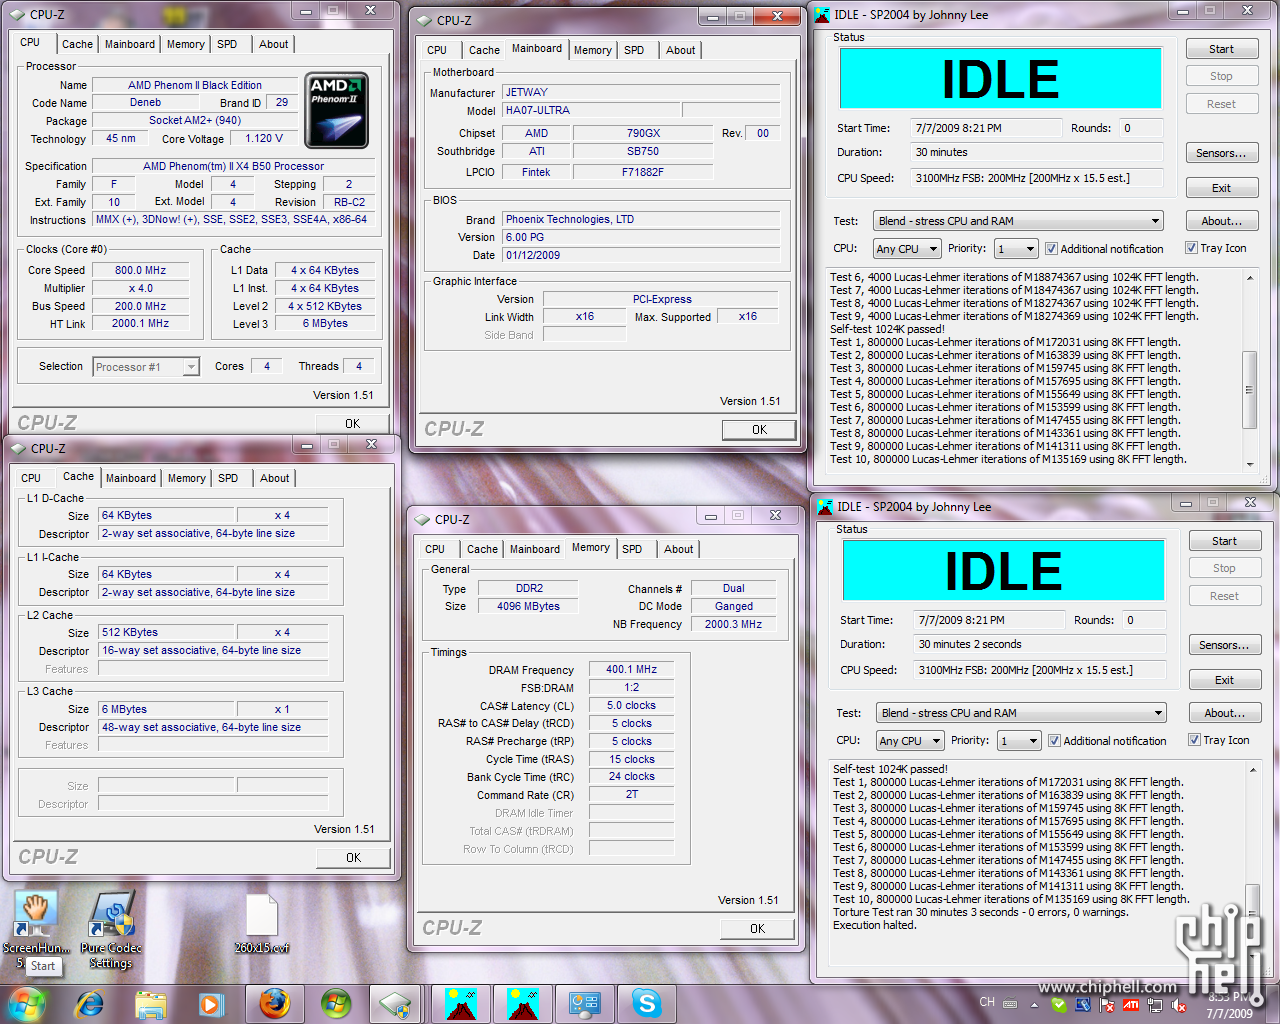Click the DRAM Frequency value 400.1 MHz
Viewport: 1280px width, 1024px height.
point(631,670)
